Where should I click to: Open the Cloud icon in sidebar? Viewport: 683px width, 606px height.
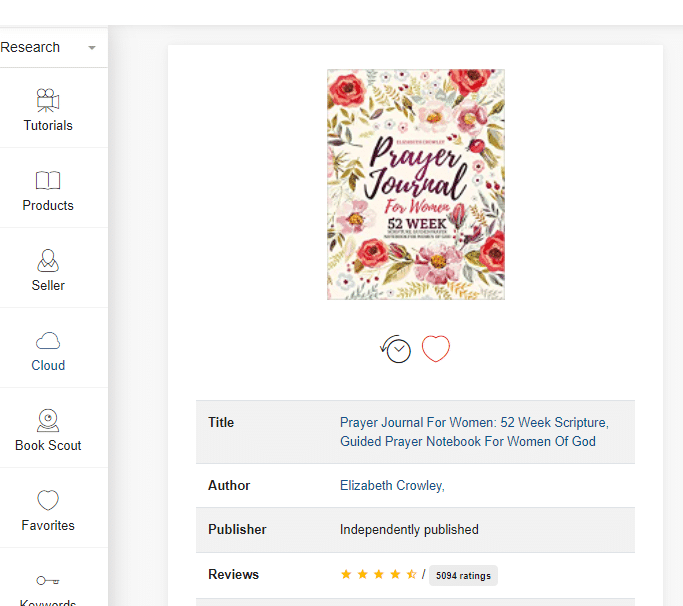coord(48,341)
